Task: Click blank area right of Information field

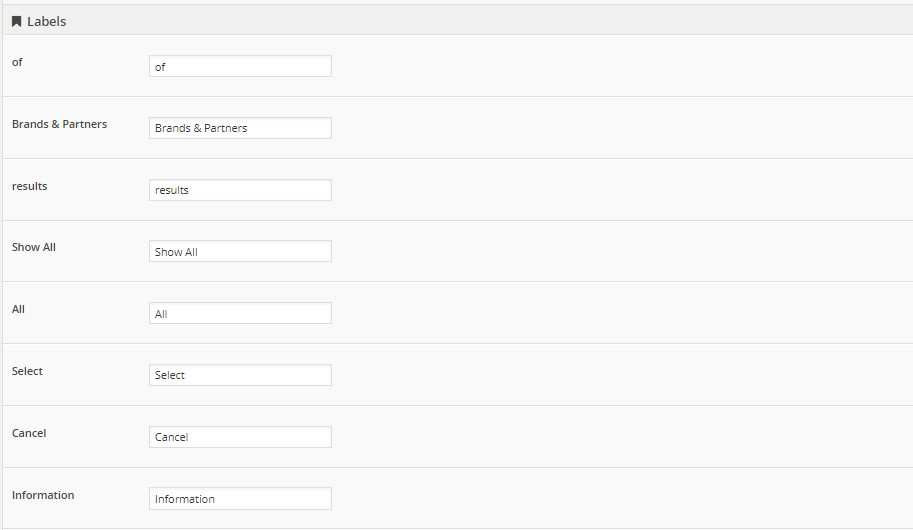Action: pos(620,499)
